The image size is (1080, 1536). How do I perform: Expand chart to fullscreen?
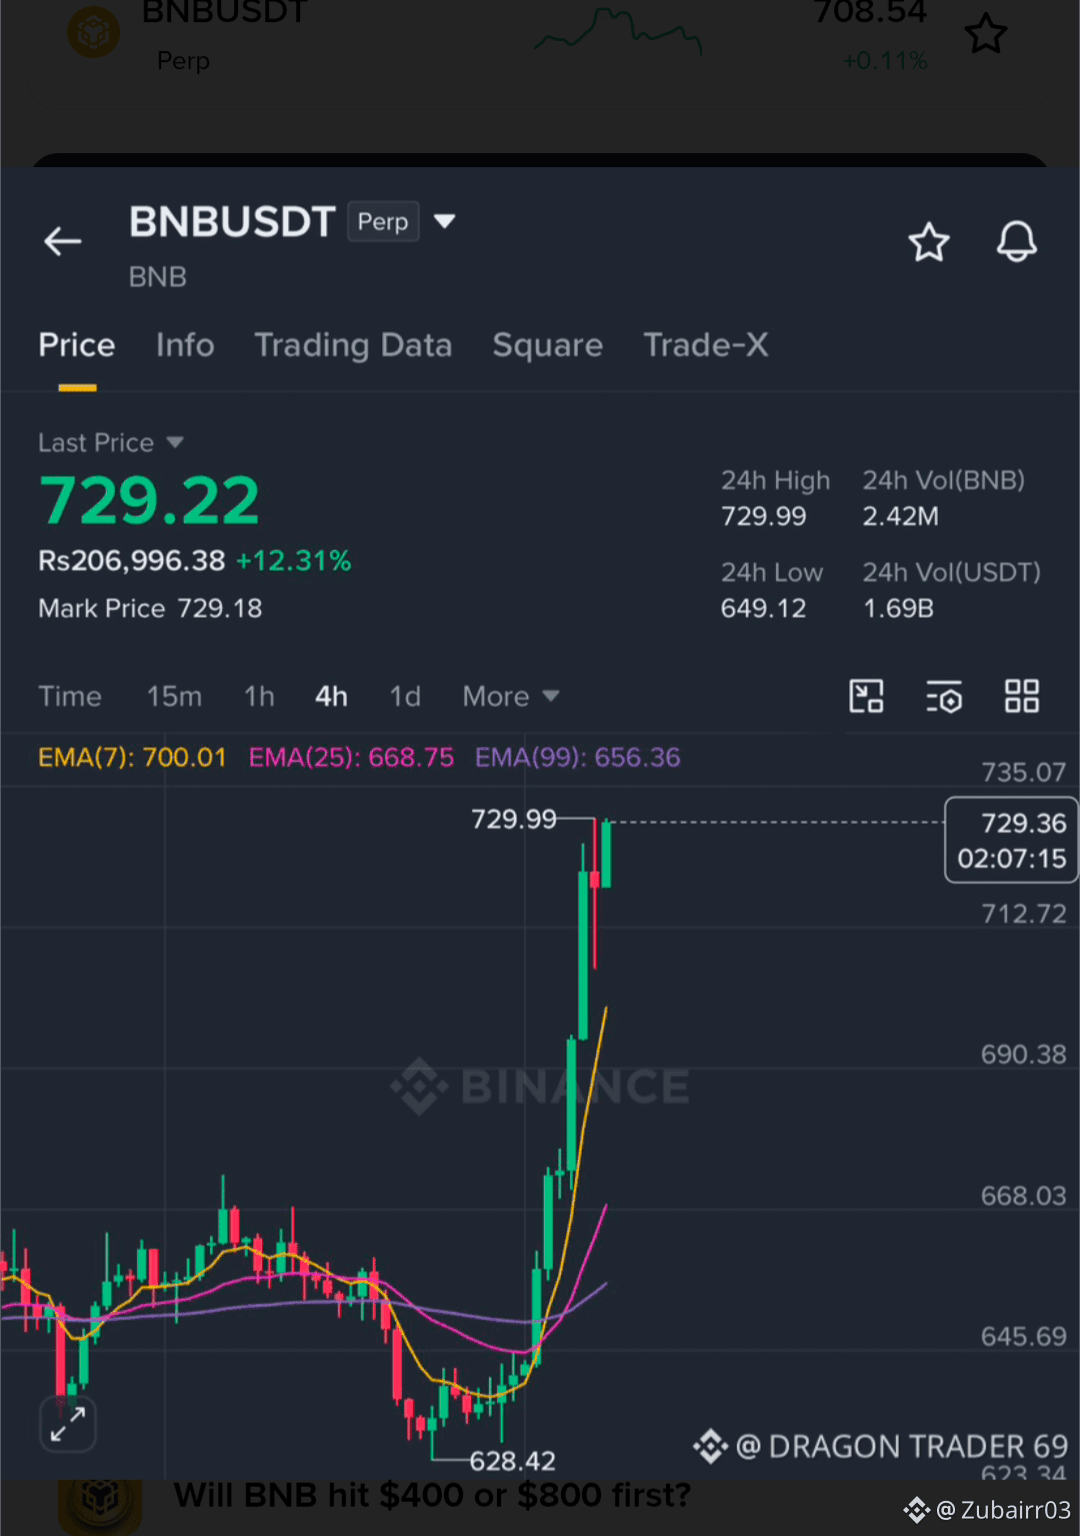(x=68, y=1424)
